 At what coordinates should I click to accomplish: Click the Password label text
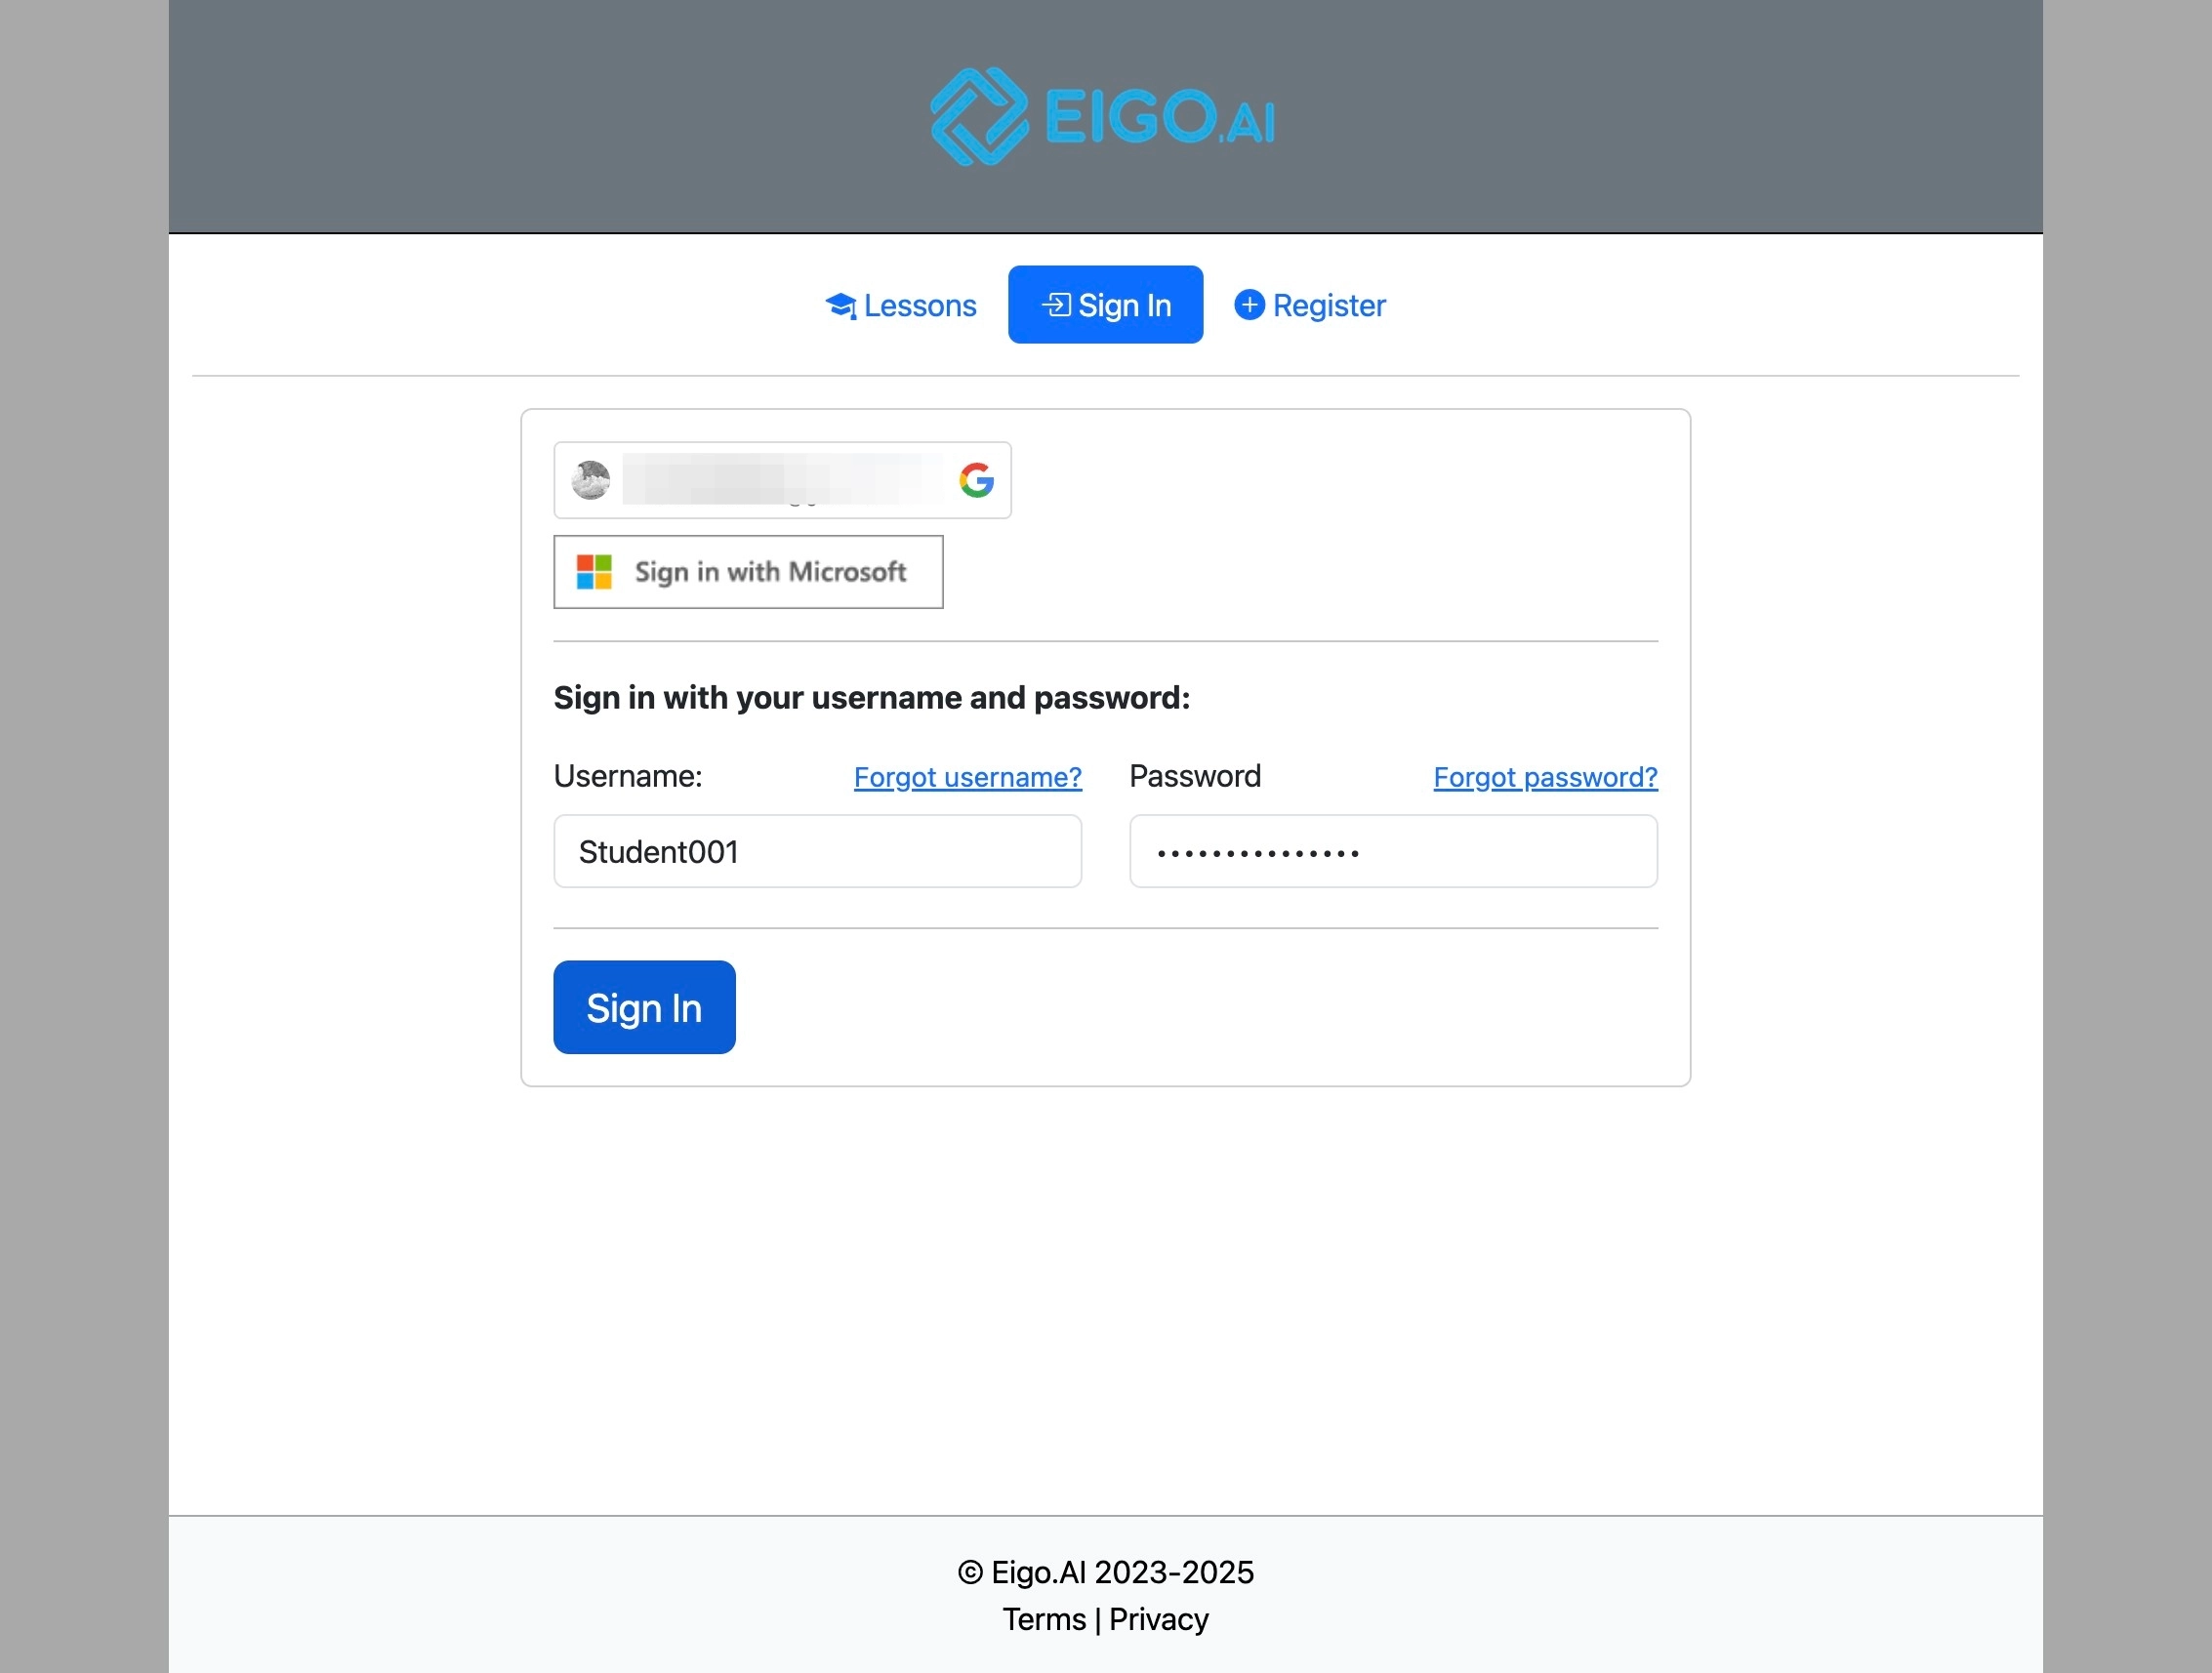click(x=1195, y=776)
